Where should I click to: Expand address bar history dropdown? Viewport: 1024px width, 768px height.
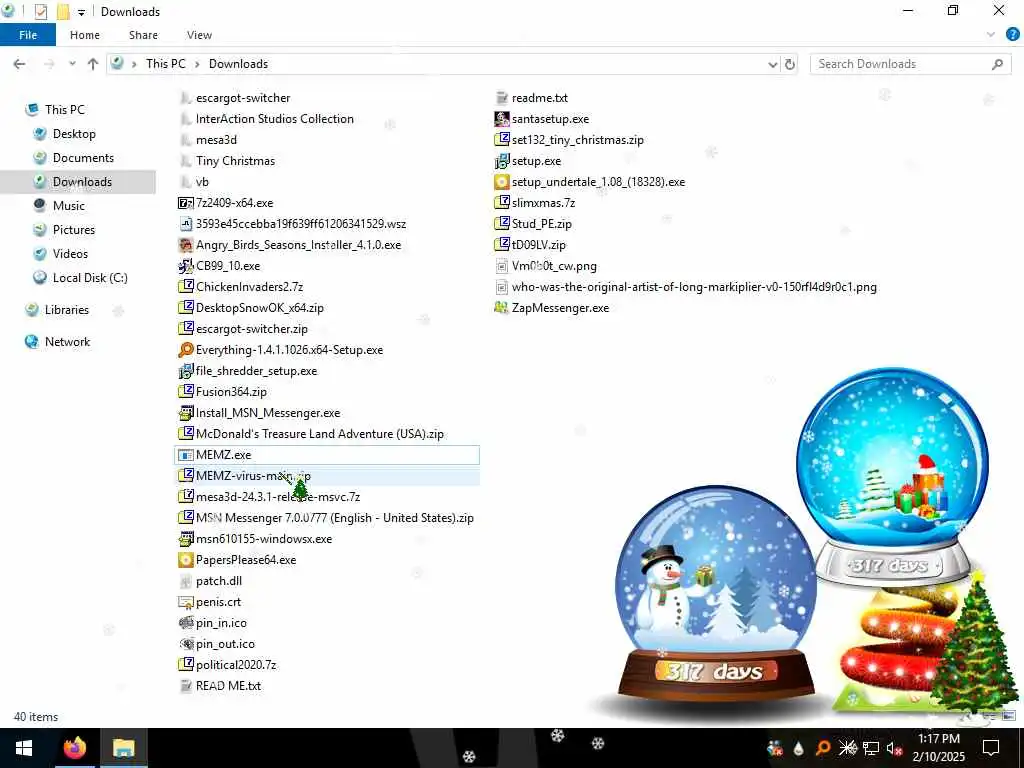coord(773,64)
